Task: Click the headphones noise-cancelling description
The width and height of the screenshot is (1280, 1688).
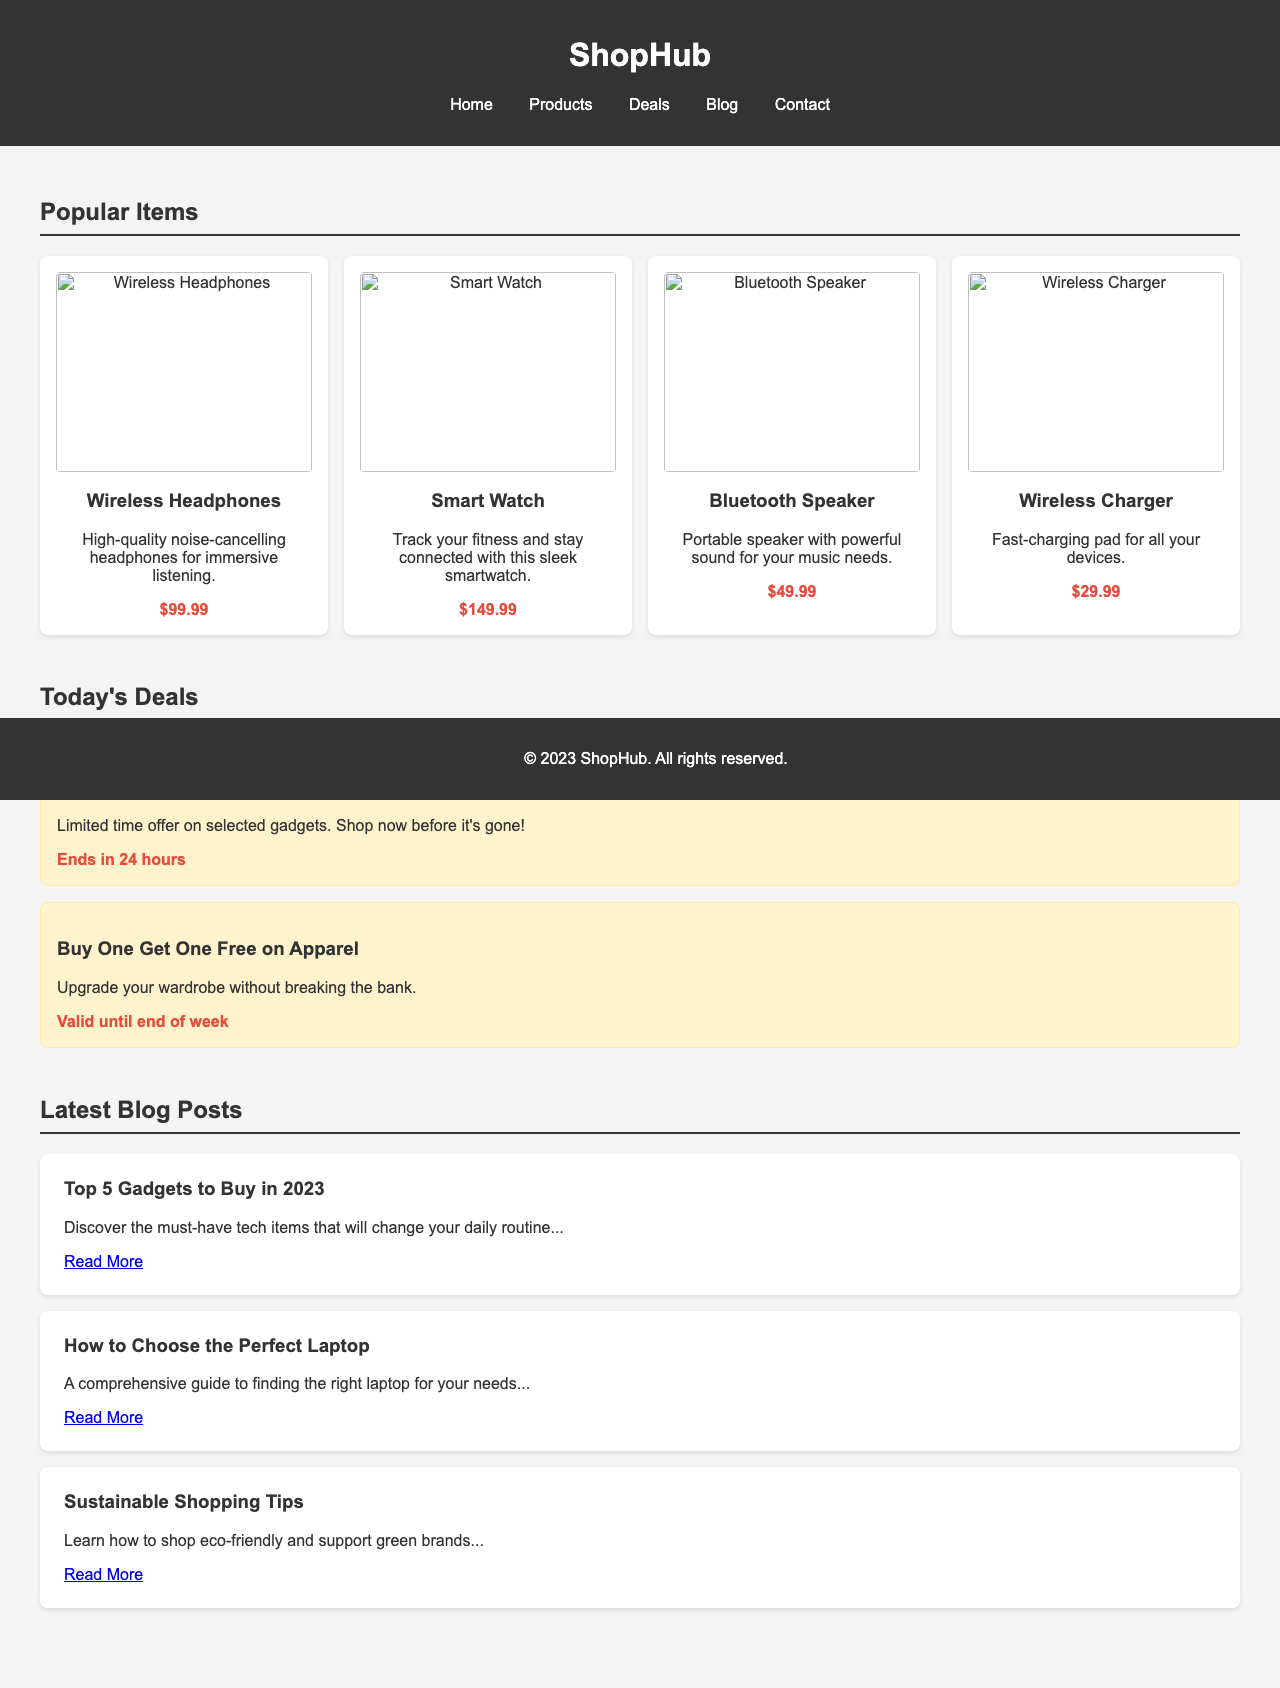Action: (x=184, y=558)
